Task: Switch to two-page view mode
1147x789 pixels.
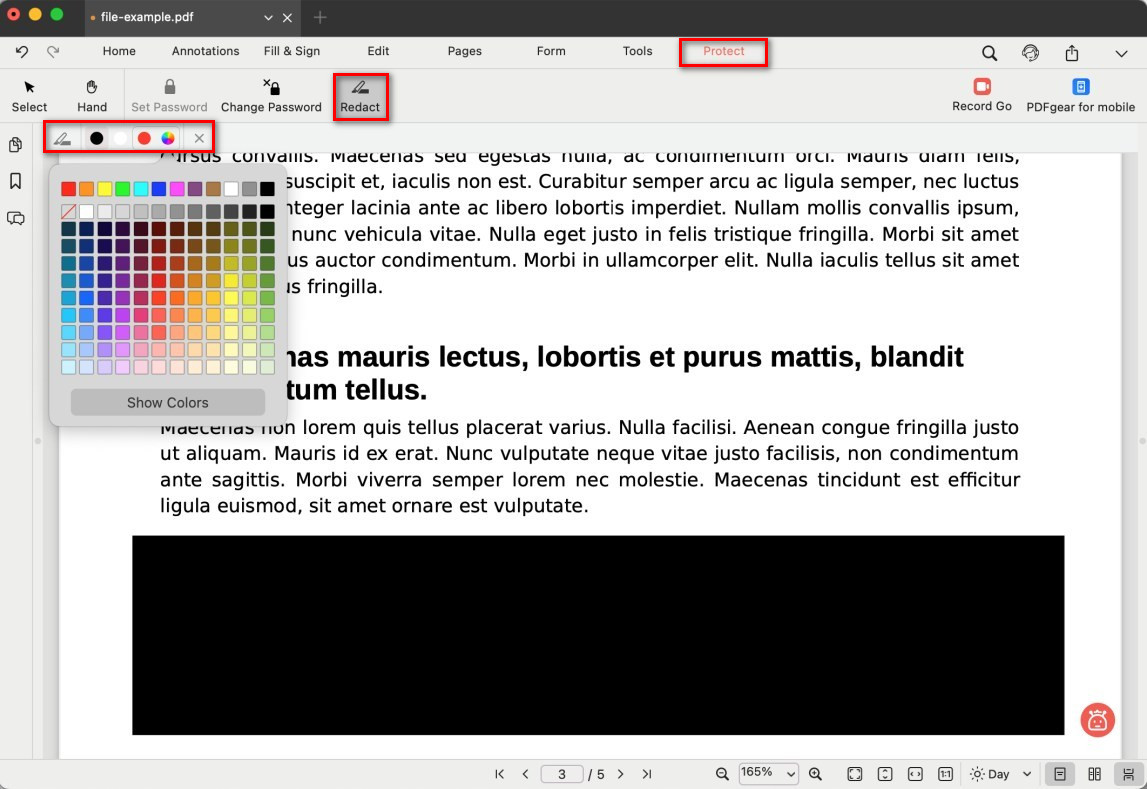Action: coord(1095,774)
